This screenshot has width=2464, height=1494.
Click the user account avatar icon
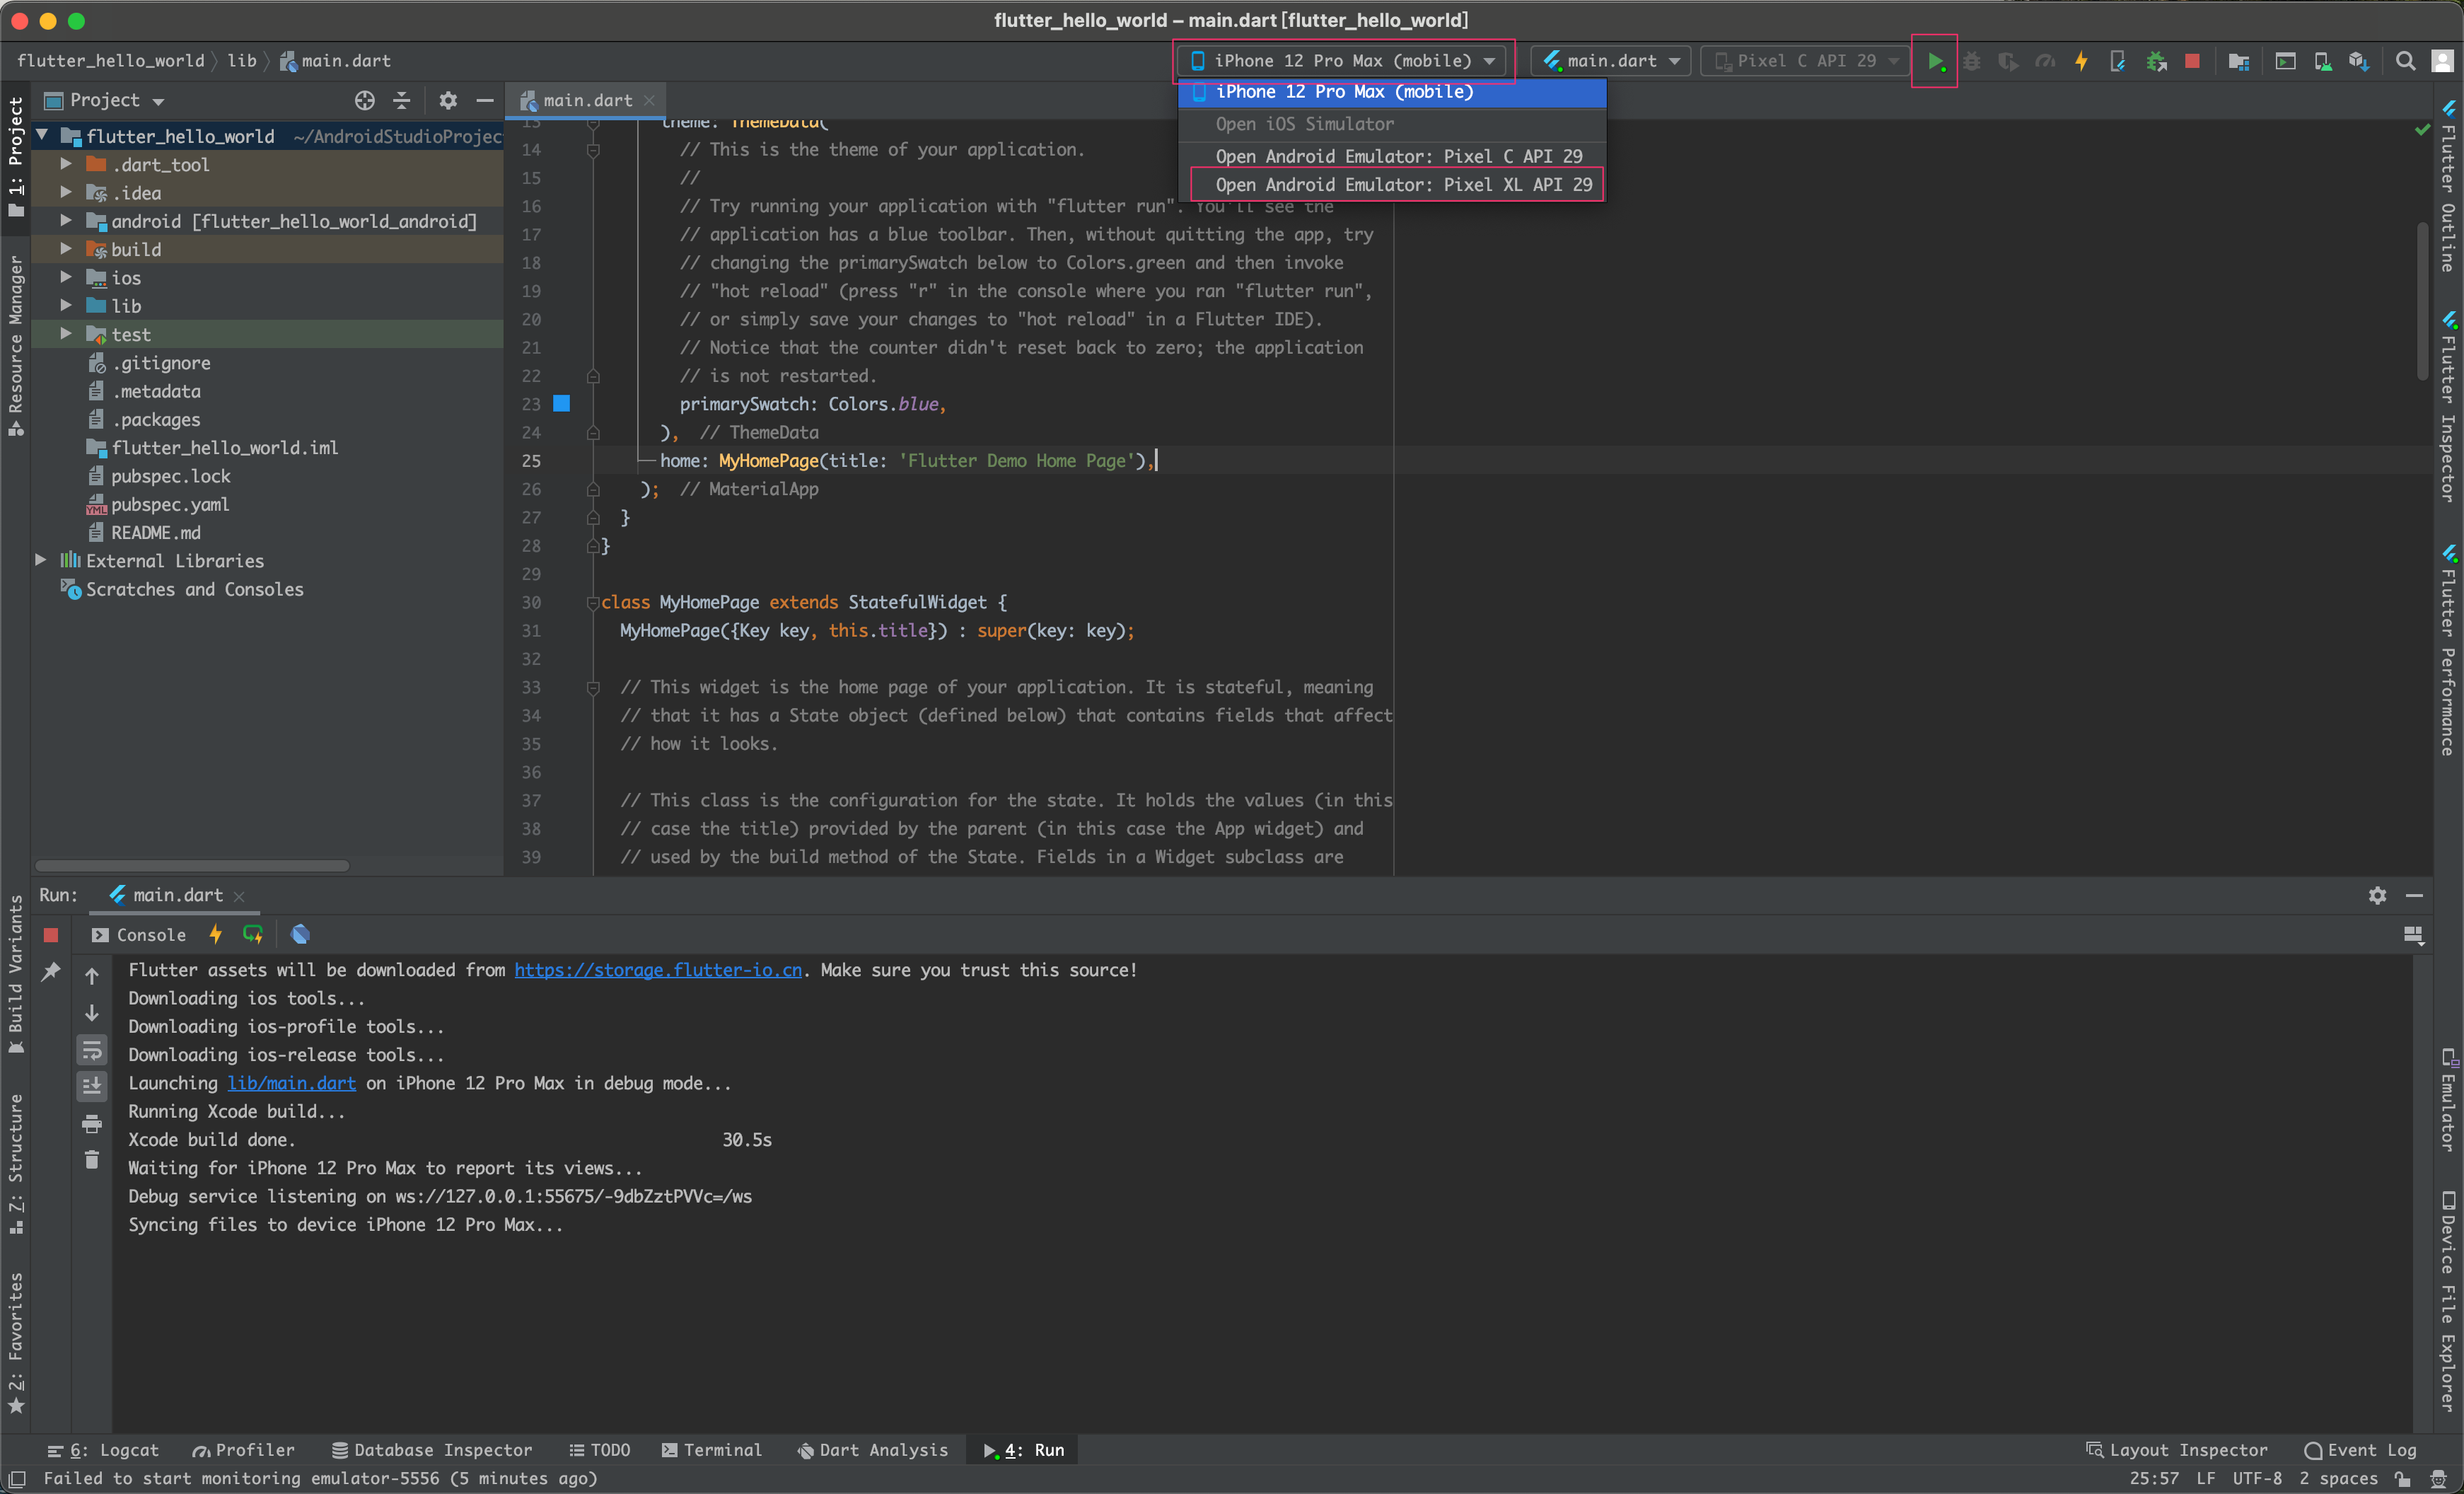pos(2442,61)
